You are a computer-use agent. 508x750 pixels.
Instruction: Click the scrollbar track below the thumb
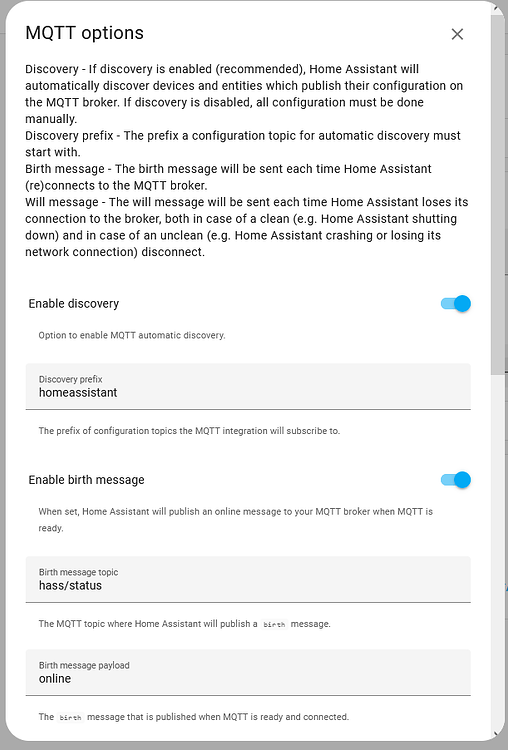[498, 550]
